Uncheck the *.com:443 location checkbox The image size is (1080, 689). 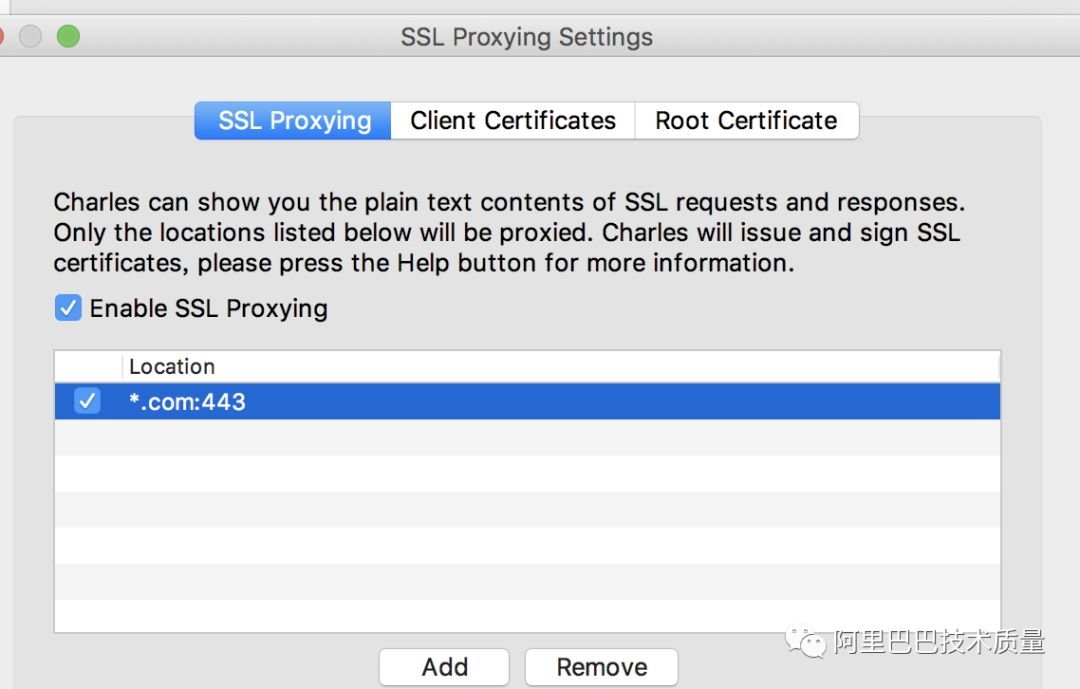pyautogui.click(x=87, y=401)
